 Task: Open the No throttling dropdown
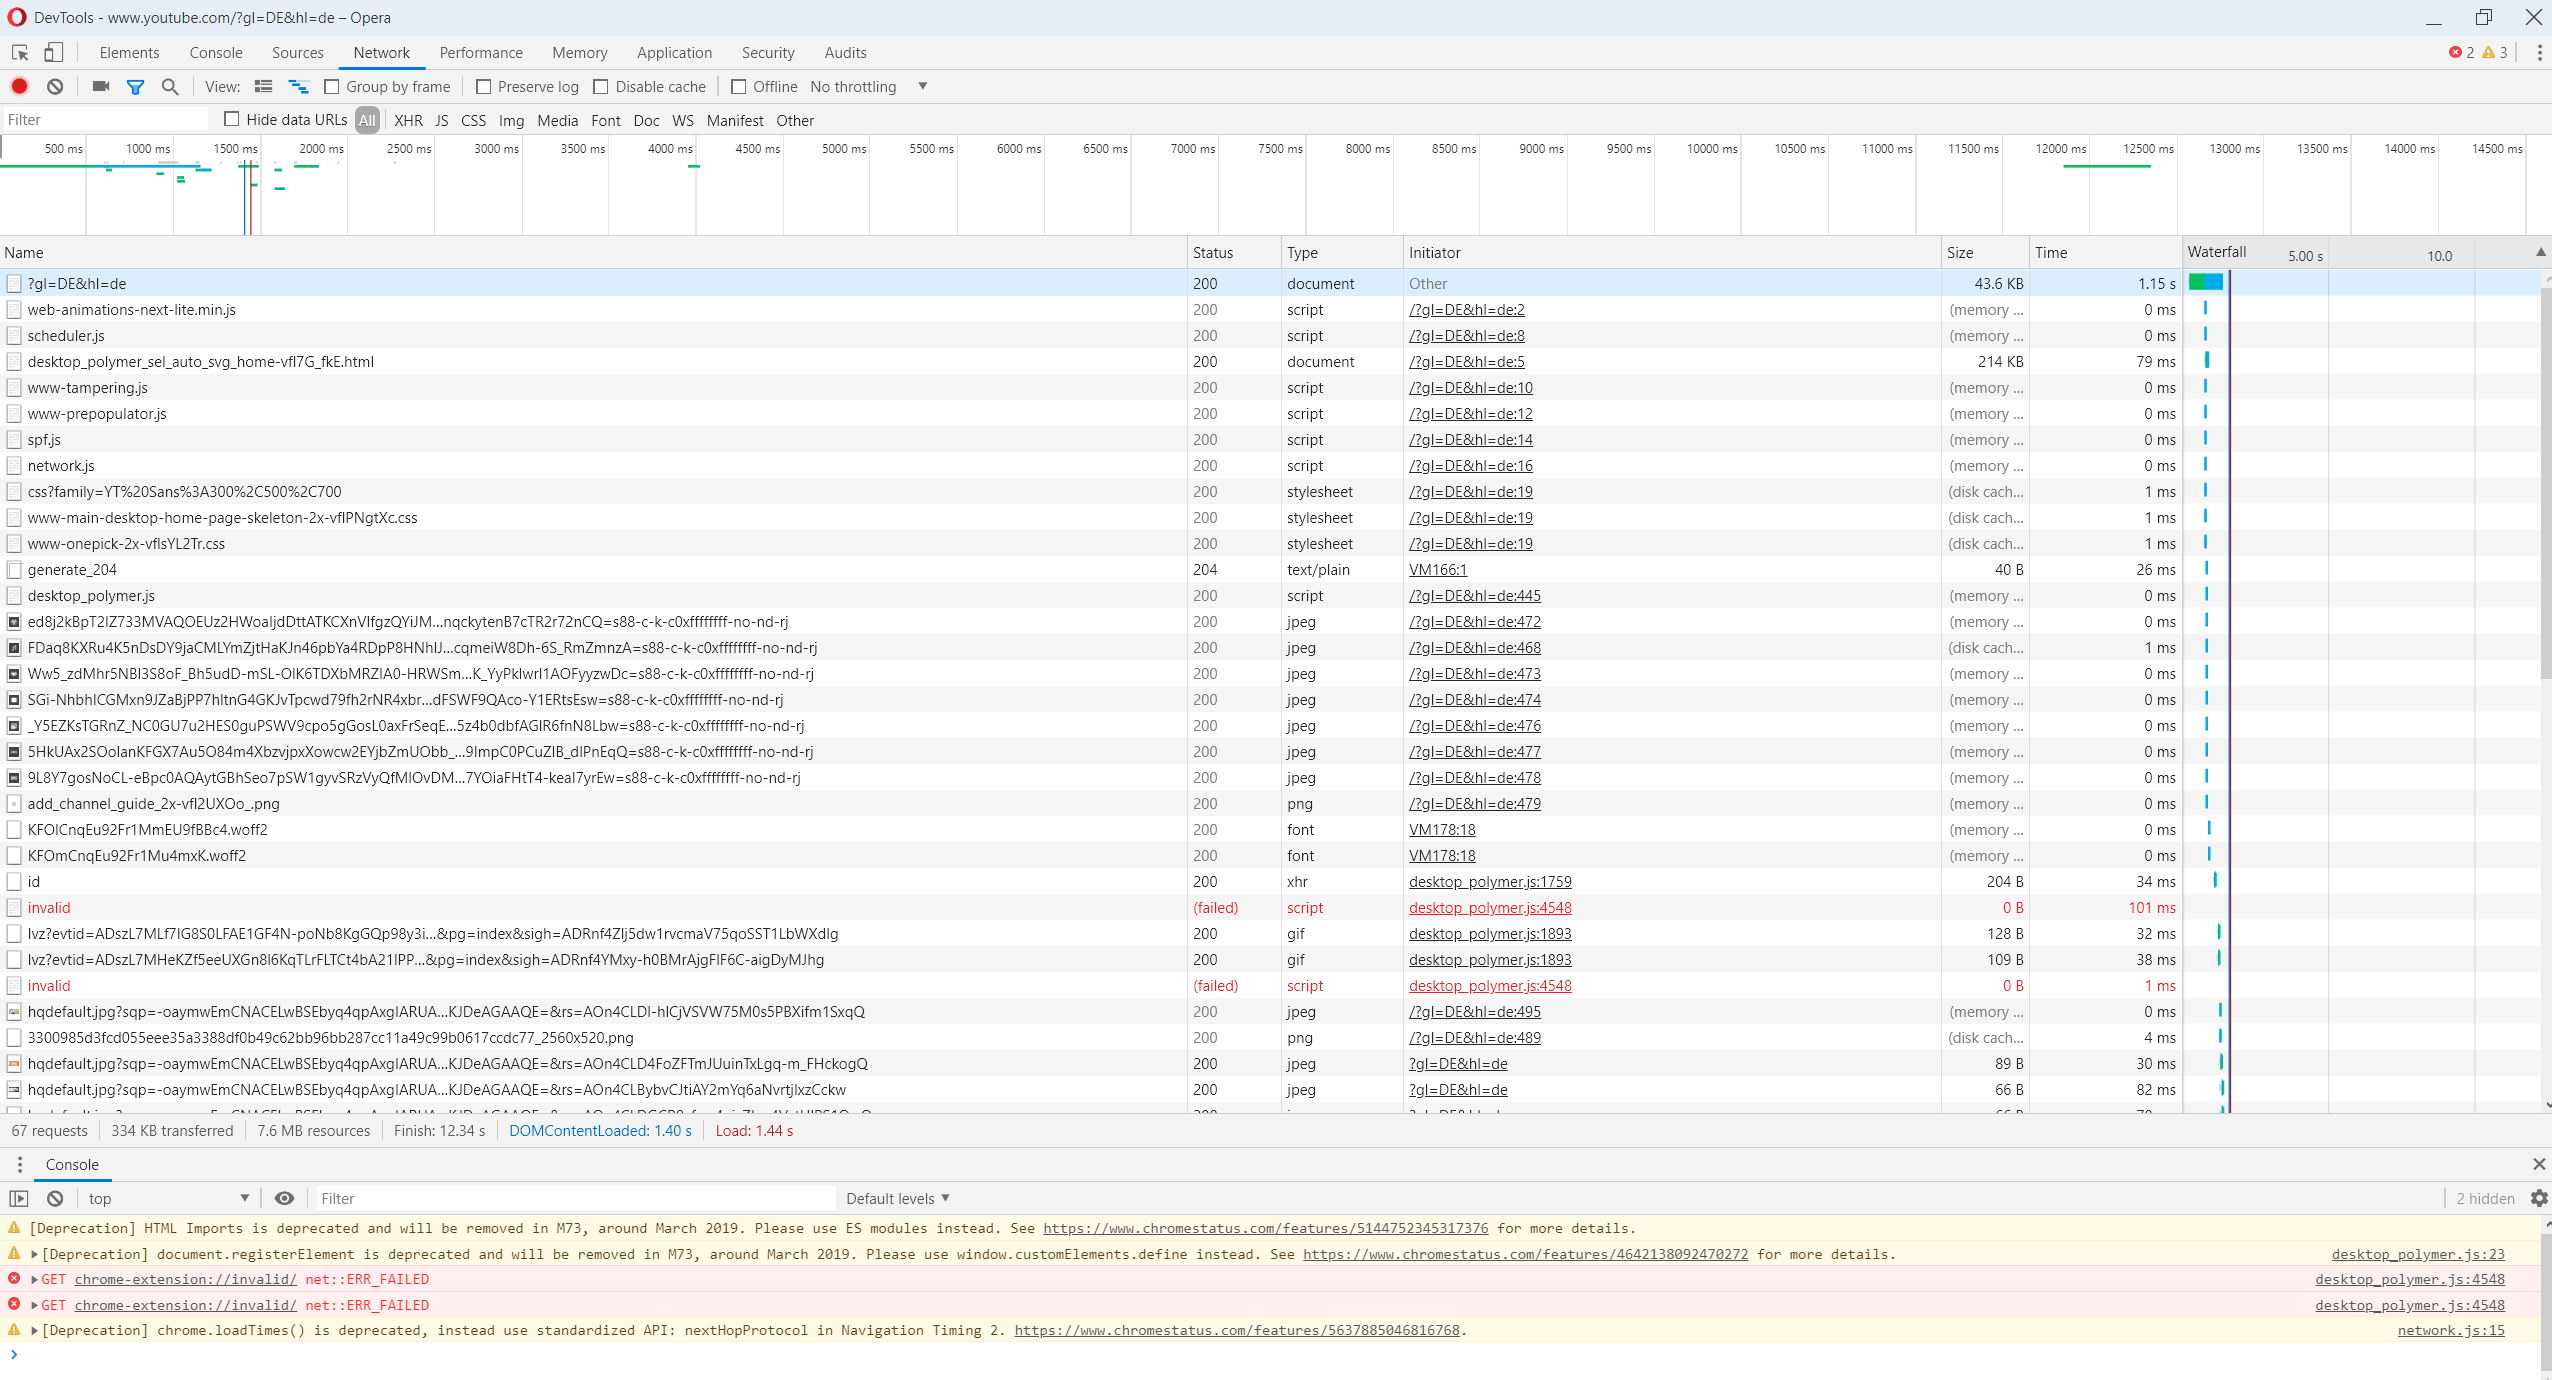(868, 87)
